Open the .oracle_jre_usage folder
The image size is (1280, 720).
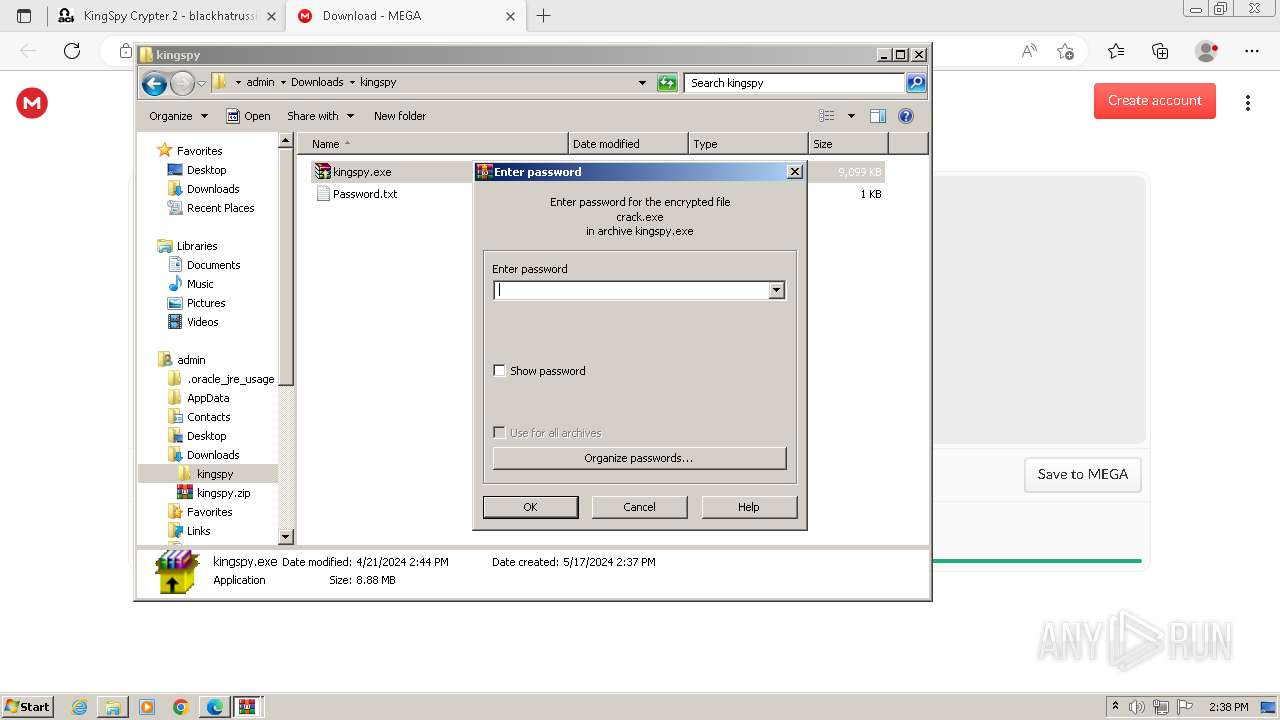230,379
